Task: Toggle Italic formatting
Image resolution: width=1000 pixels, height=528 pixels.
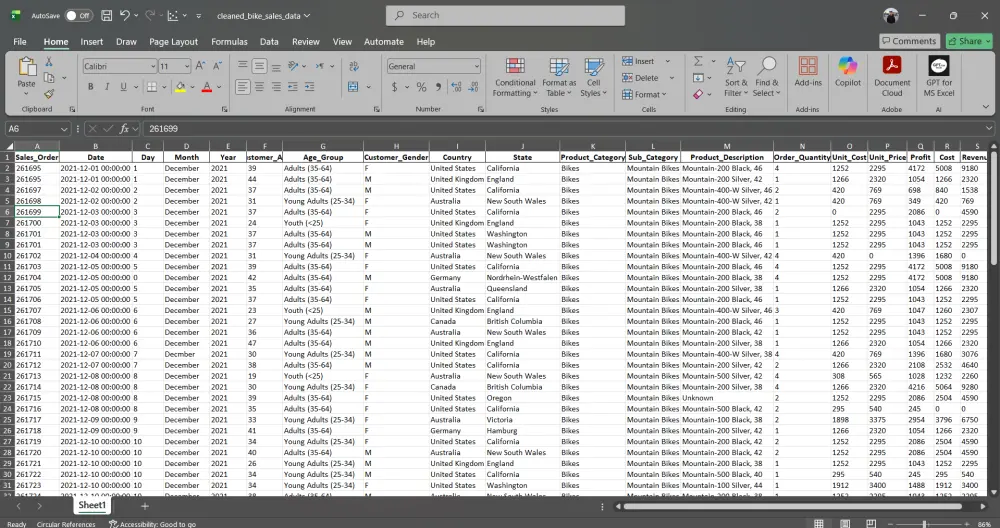Action: [107, 87]
